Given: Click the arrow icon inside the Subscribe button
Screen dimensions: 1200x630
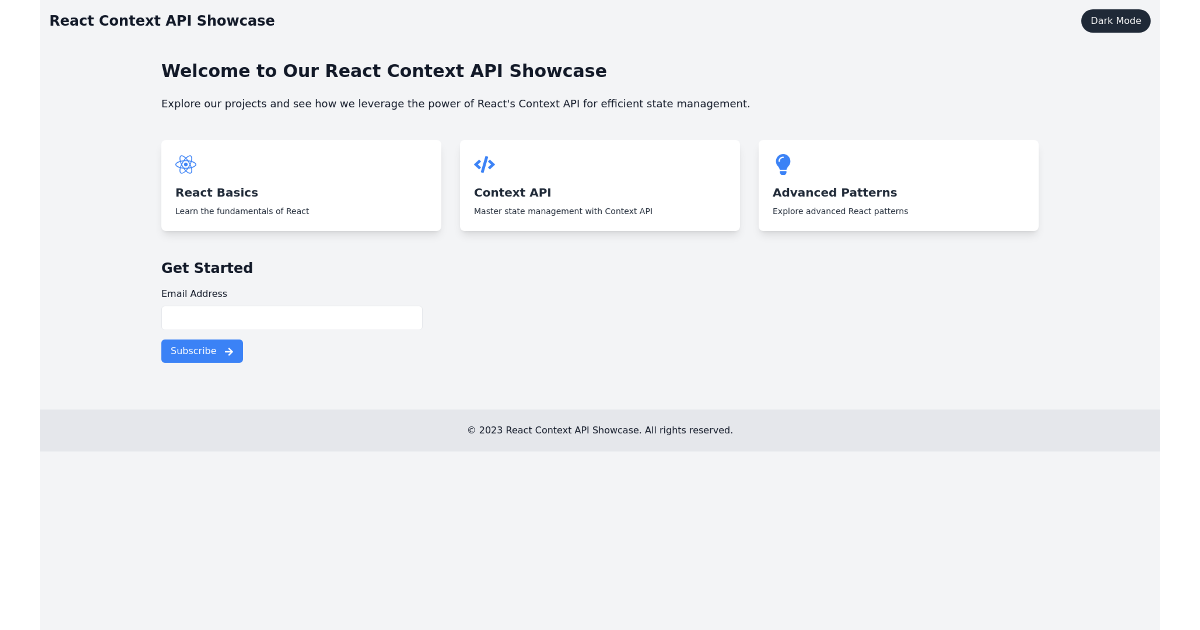Looking at the screenshot, I should coord(228,351).
